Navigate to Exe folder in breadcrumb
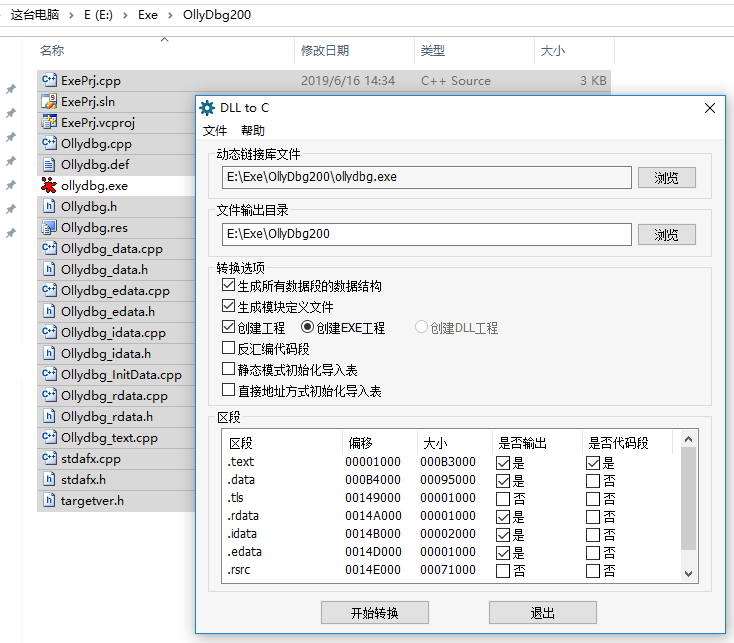 coord(147,15)
